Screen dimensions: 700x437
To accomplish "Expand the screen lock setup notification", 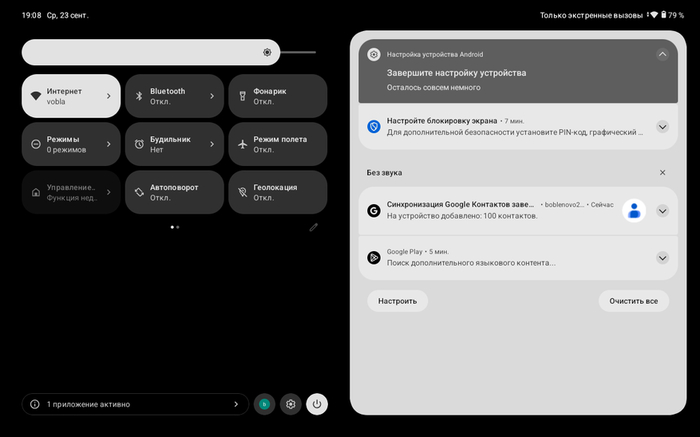I will click(662, 127).
